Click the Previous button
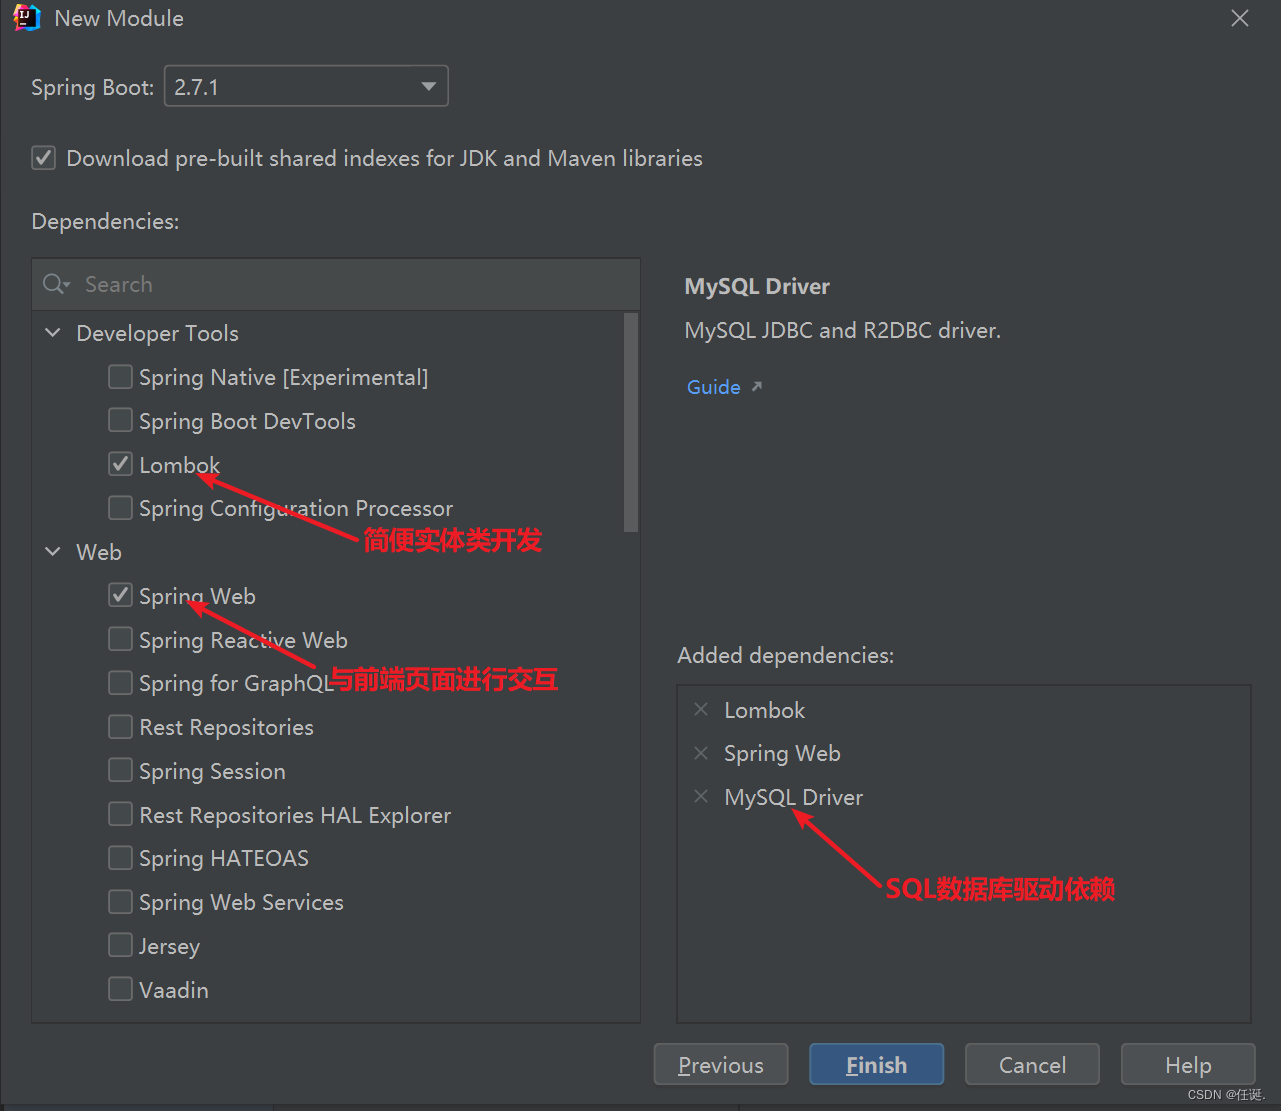 click(721, 1064)
